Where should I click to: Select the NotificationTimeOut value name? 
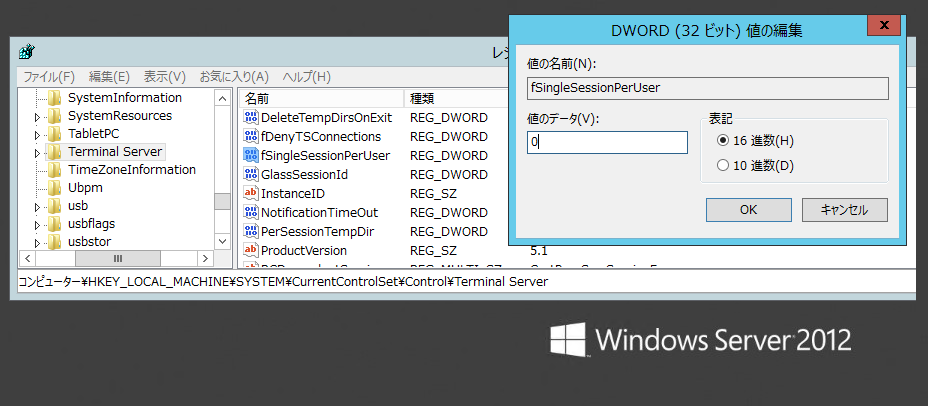pos(320,212)
